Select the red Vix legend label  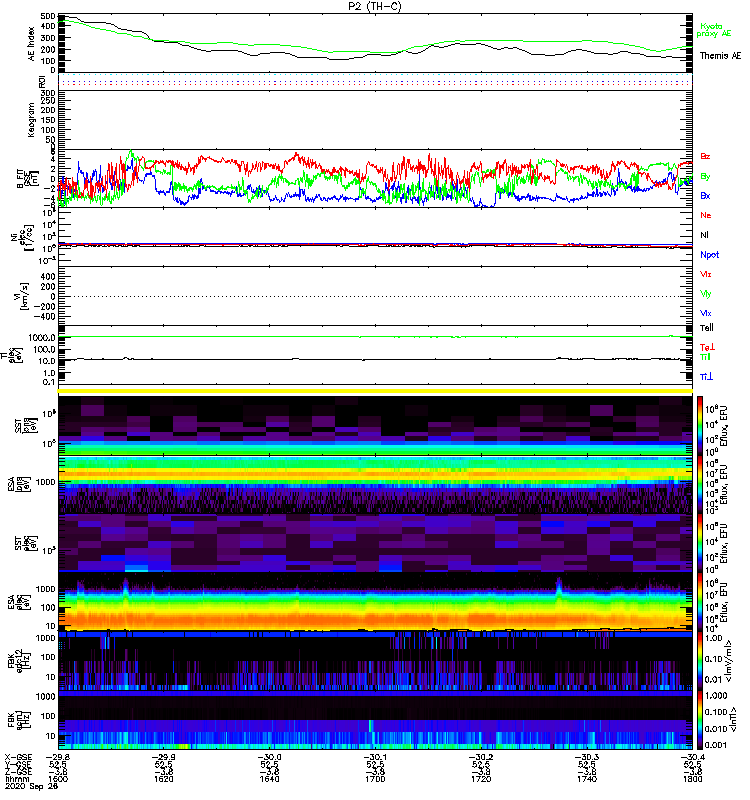(706, 274)
